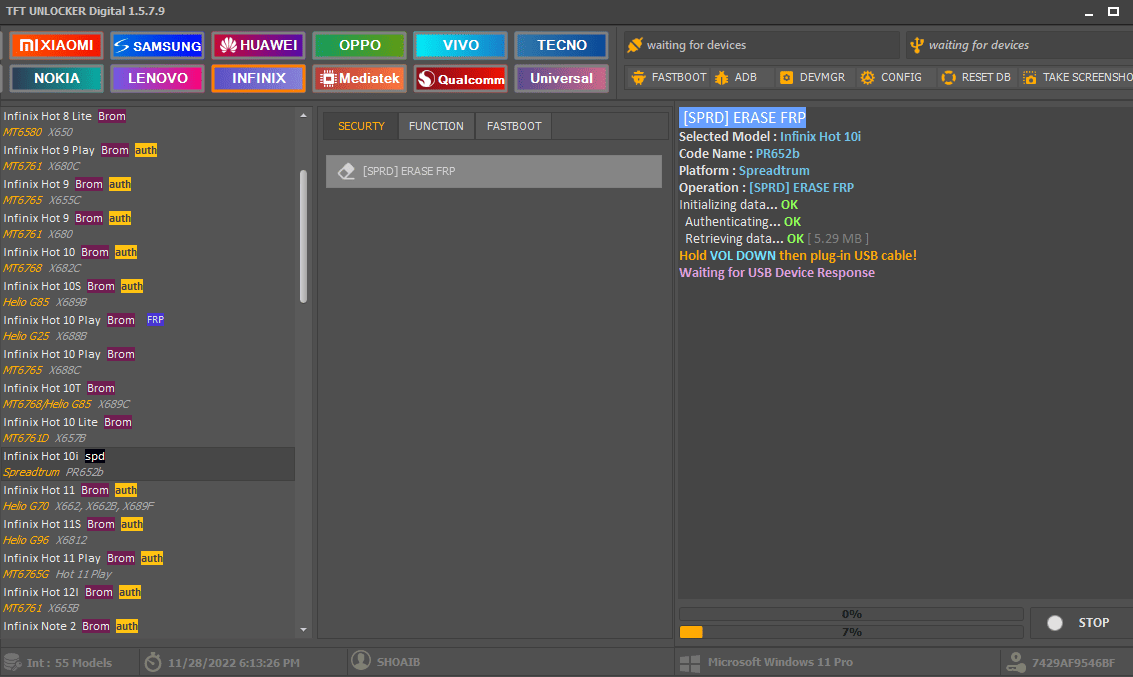Select Infinix Hot 10 Play X688B entry
Viewport: 1133px width, 677px height.
pos(147,327)
